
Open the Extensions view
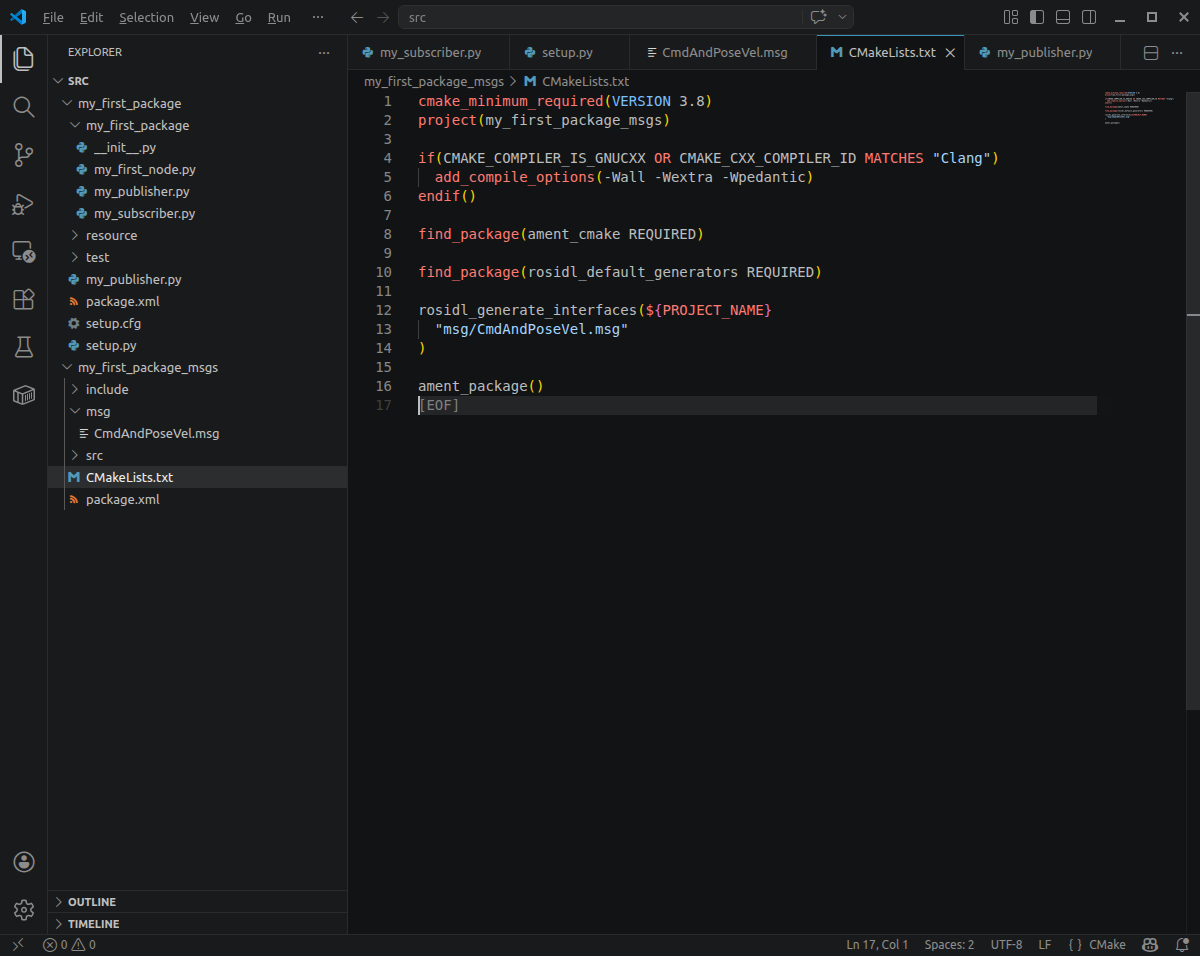[24, 299]
